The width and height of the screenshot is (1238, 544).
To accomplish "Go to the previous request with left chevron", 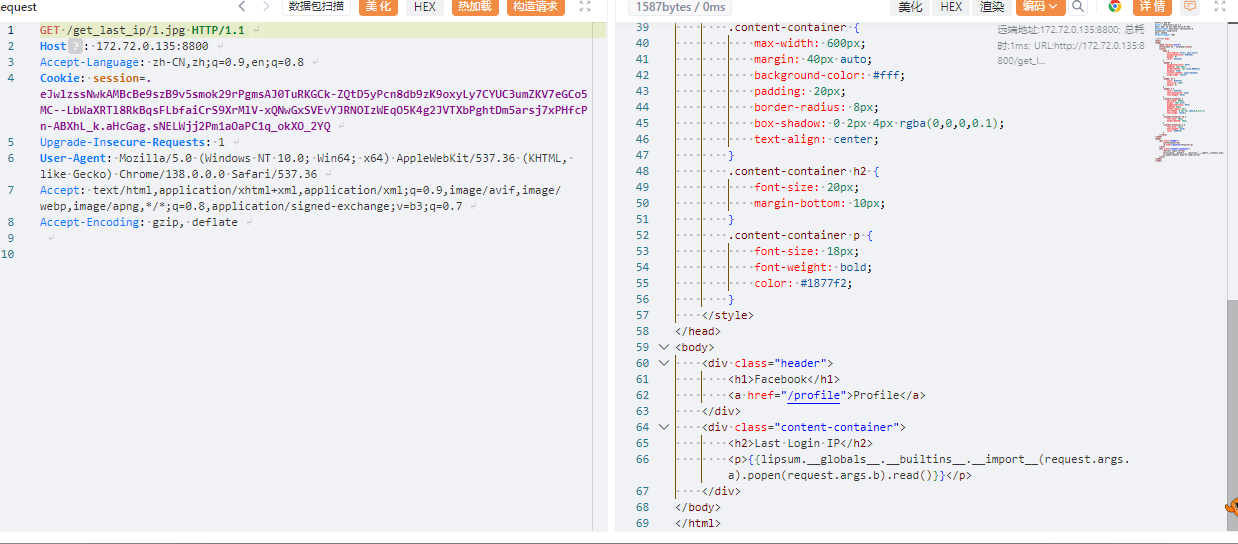I will click(242, 7).
